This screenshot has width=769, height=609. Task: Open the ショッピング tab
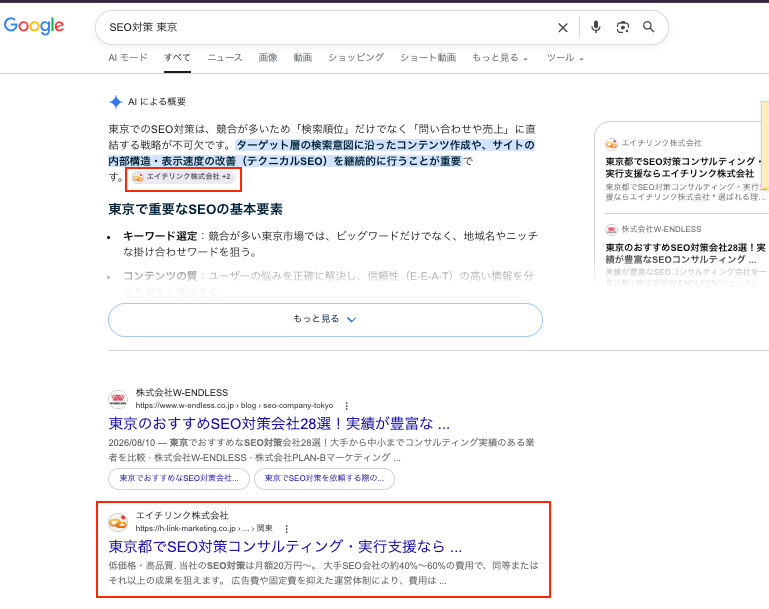click(356, 58)
